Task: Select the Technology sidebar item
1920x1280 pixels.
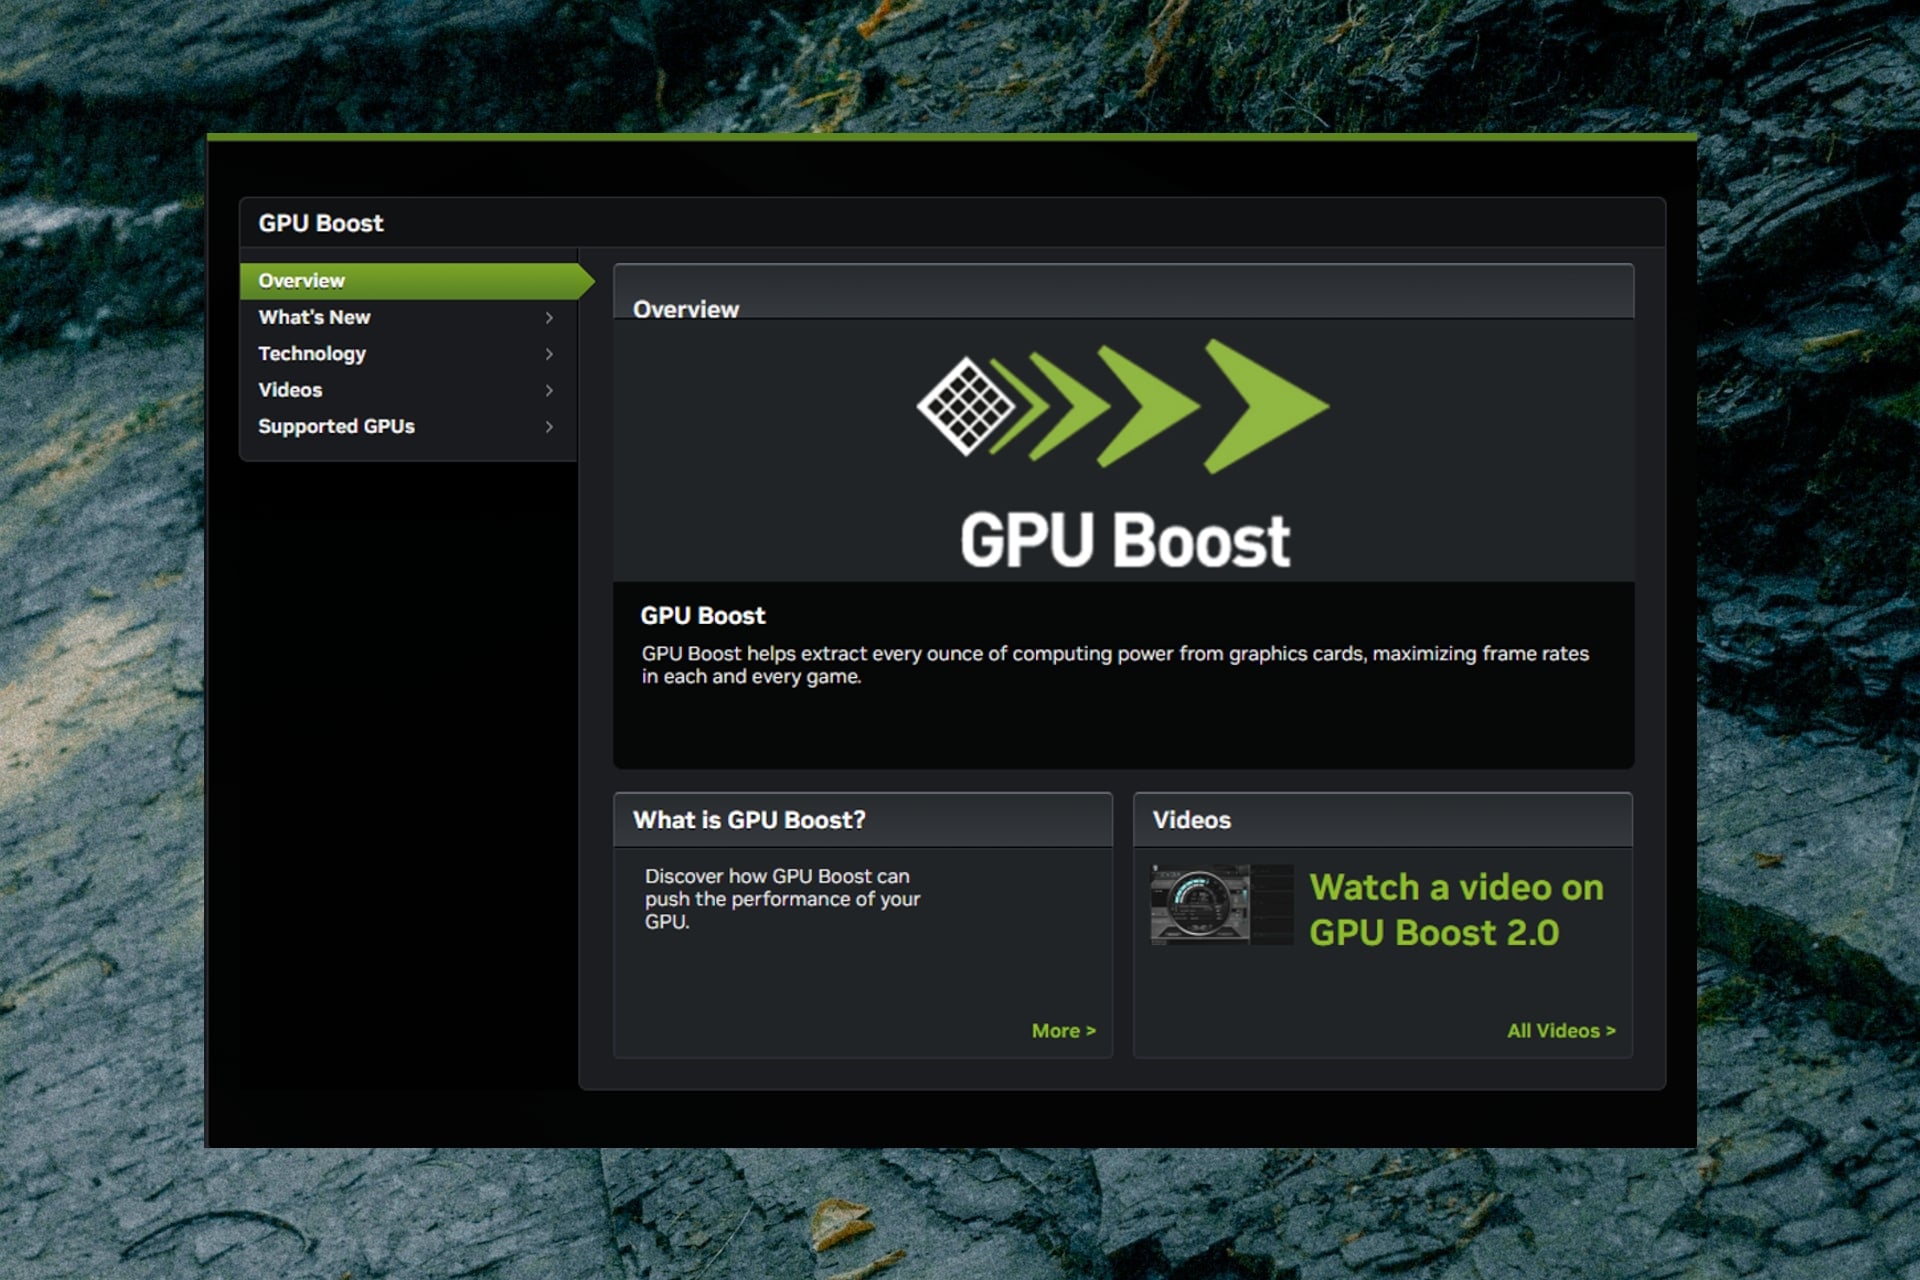Action: (x=311, y=353)
